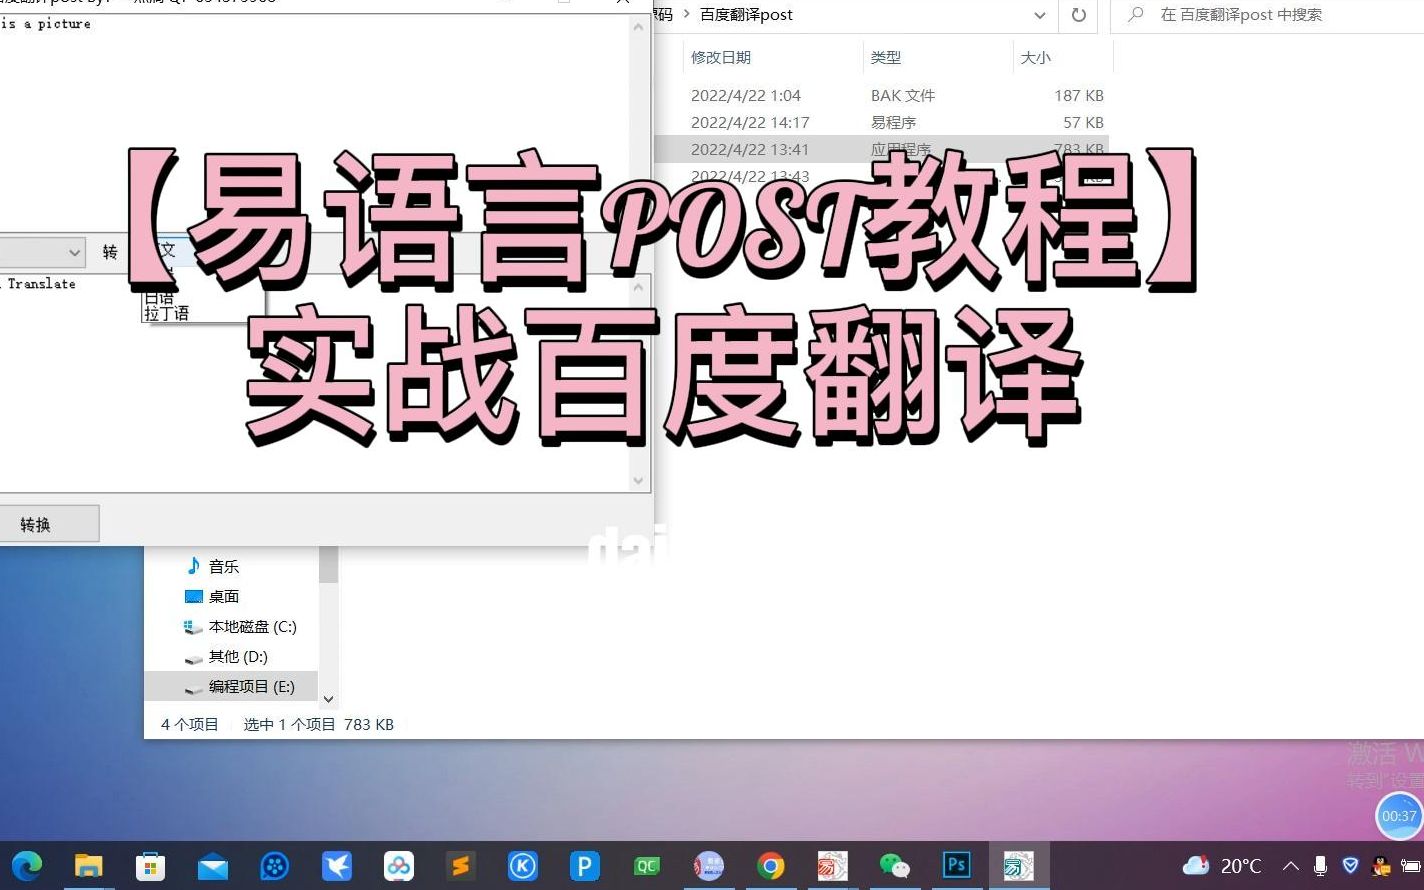
Task: Refresh the 百度翻译post folder view
Action: point(1078,15)
